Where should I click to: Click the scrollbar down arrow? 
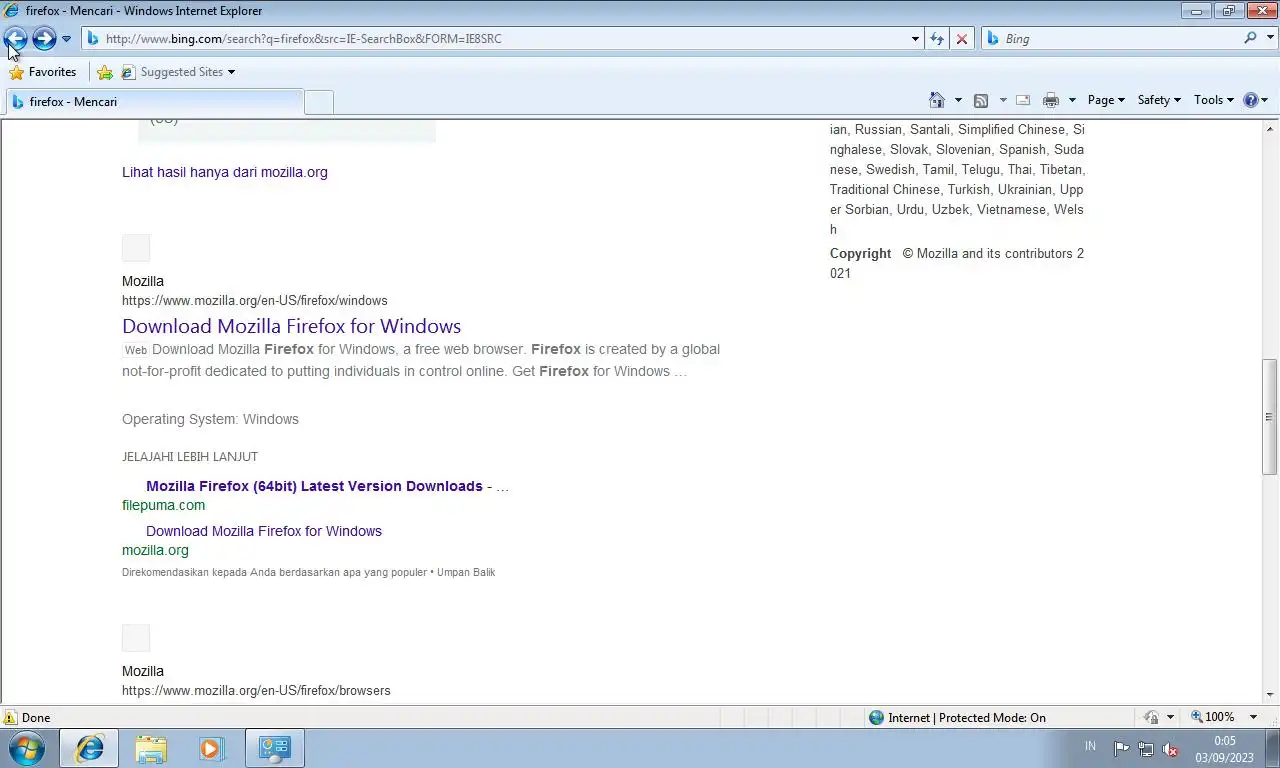(x=1269, y=694)
